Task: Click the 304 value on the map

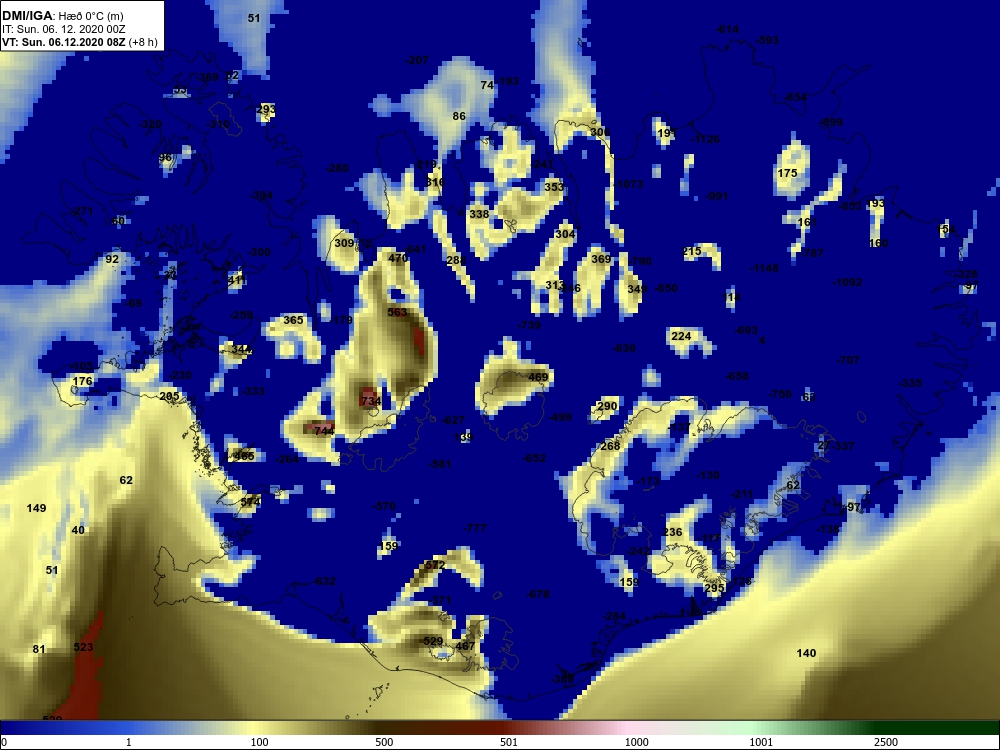Action: [x=565, y=234]
